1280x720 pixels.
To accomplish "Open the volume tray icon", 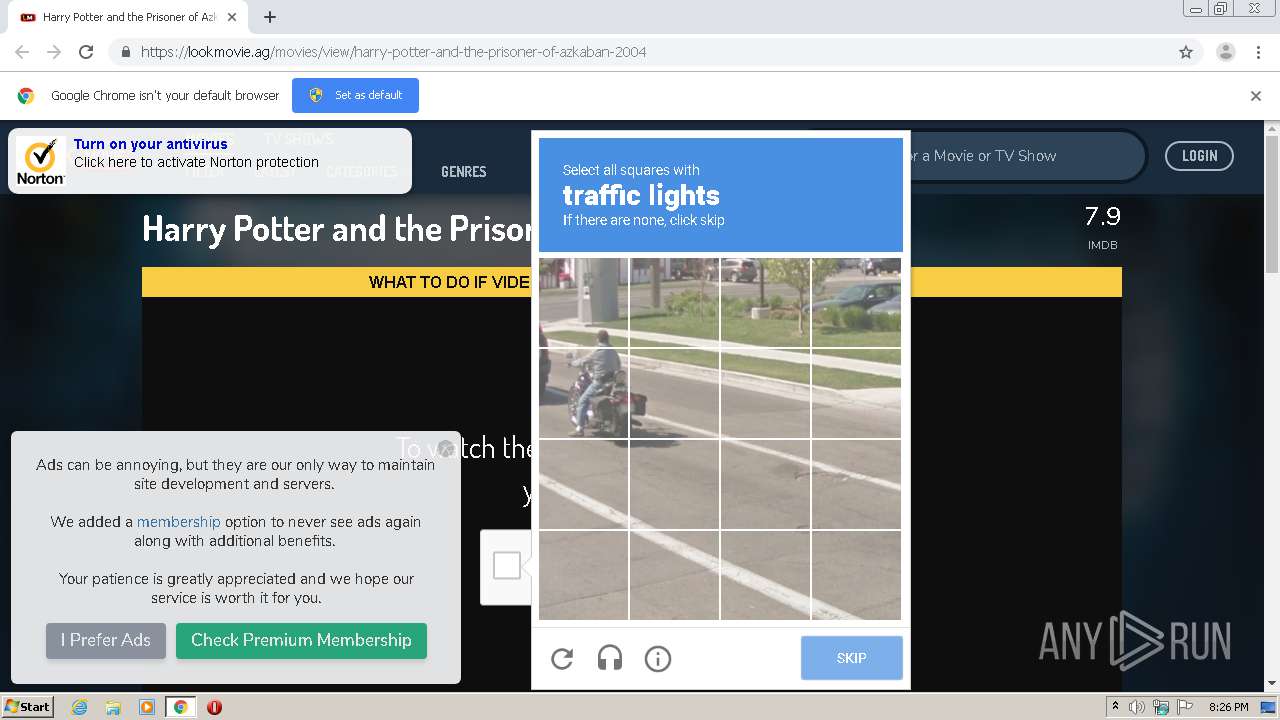I will (1137, 707).
